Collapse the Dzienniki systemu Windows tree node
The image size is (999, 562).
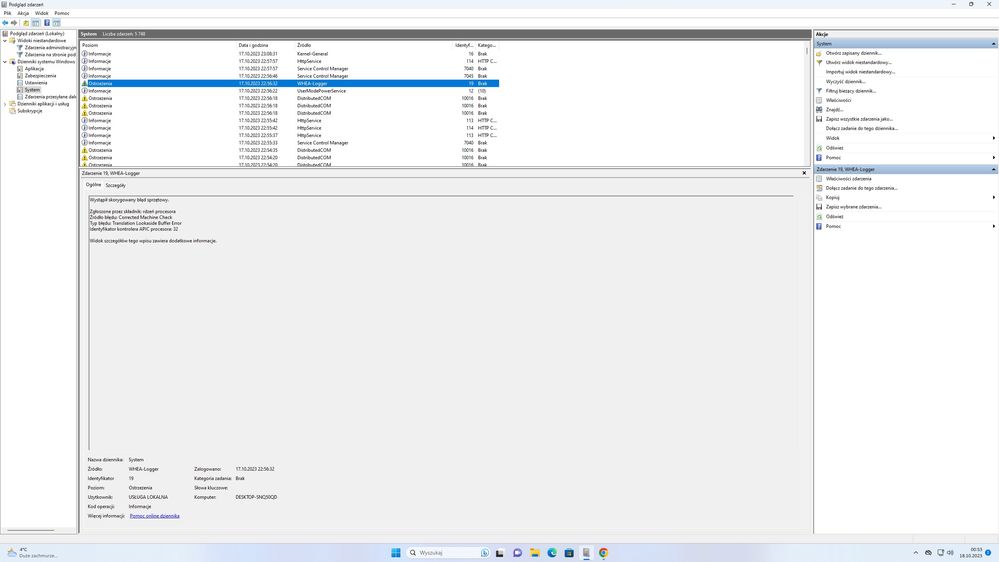click(5, 62)
